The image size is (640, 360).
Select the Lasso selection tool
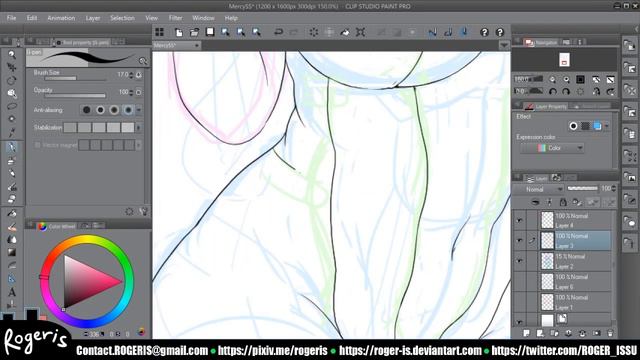click(12, 106)
